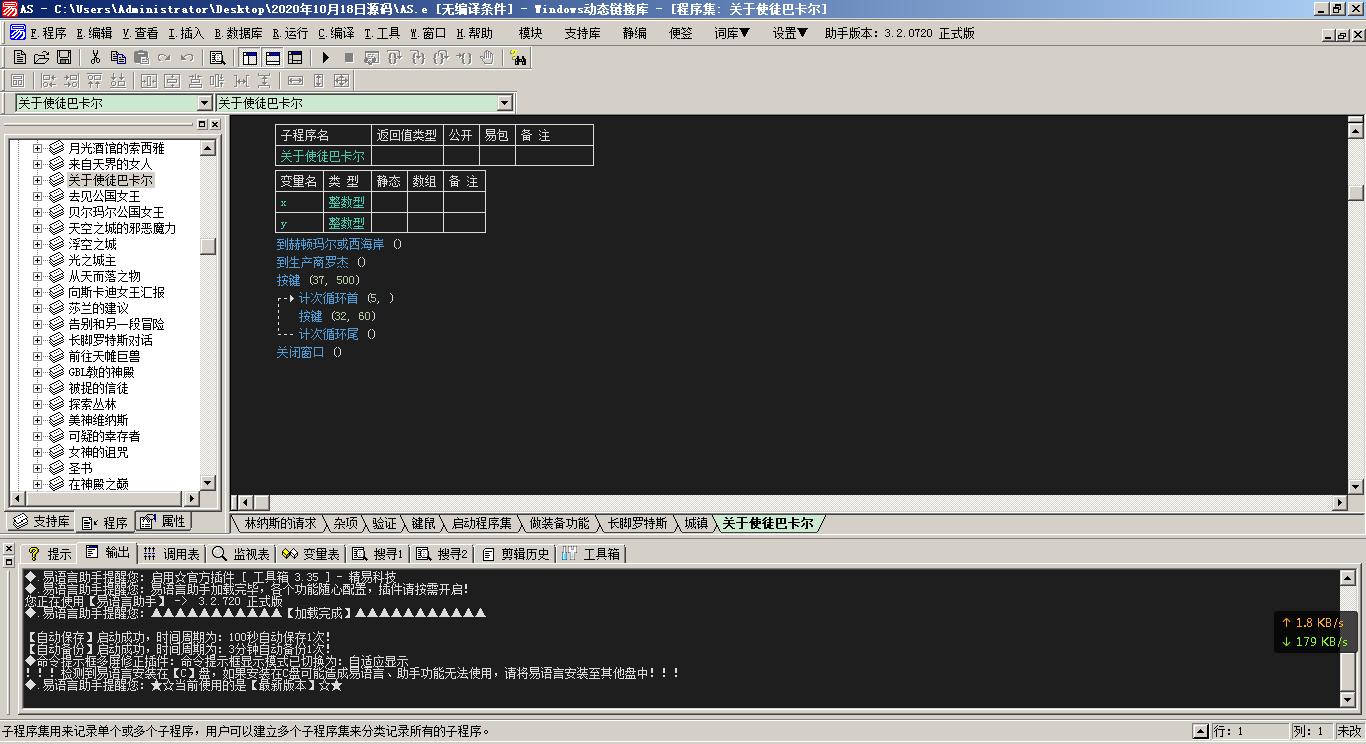Click the book icon beside 圣书
The height and width of the screenshot is (744, 1366).
56,468
